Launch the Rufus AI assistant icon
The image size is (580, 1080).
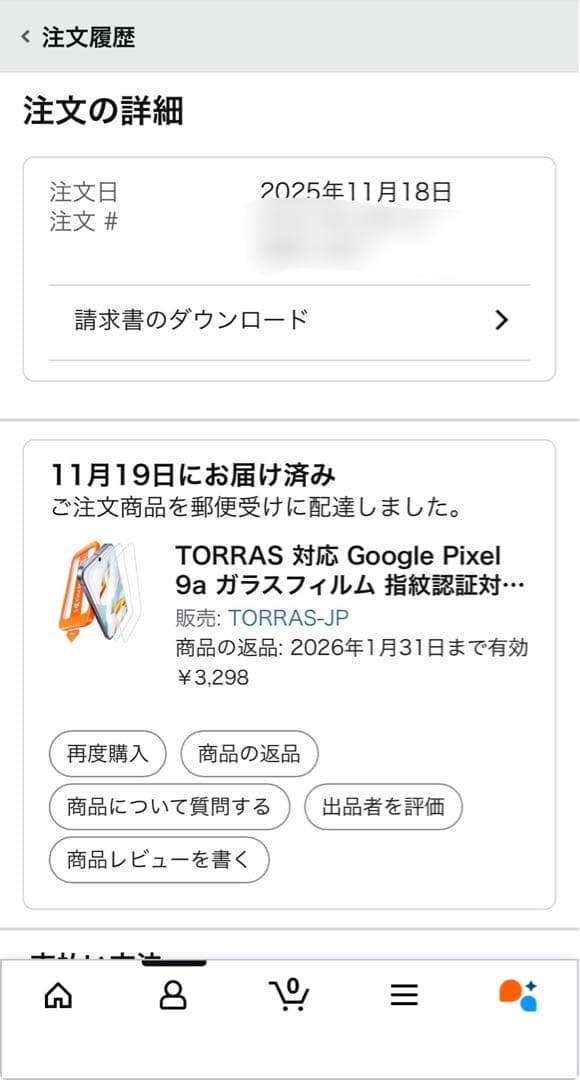(x=518, y=995)
